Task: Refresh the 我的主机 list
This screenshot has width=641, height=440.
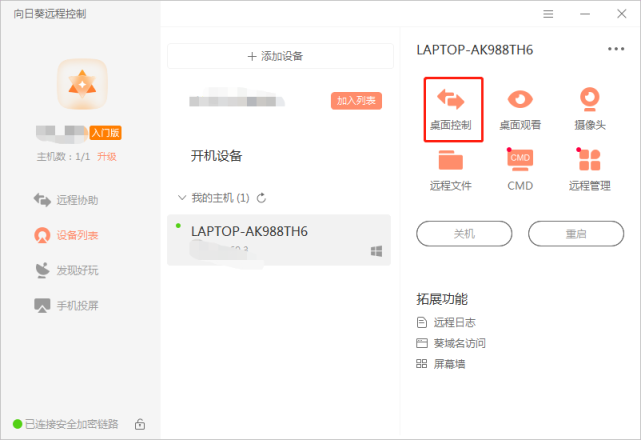Action: click(x=261, y=198)
